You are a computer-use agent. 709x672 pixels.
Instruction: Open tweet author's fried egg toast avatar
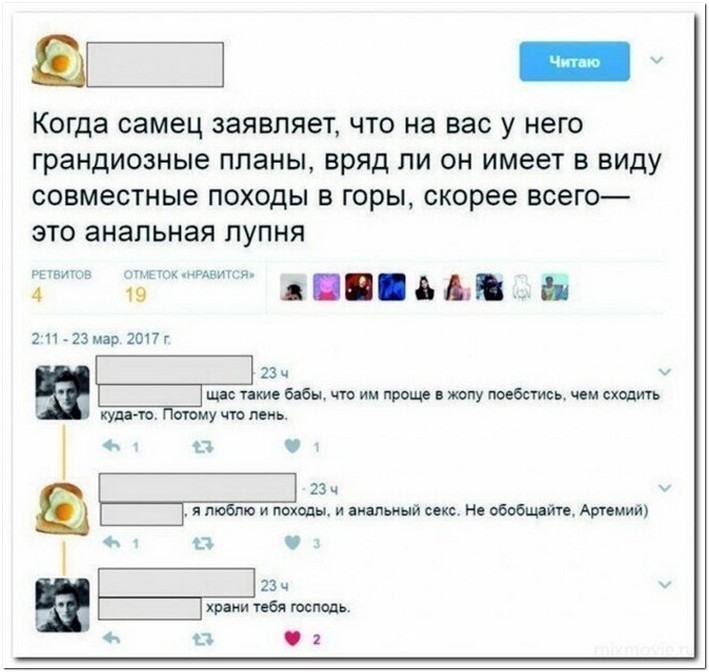tap(57, 61)
